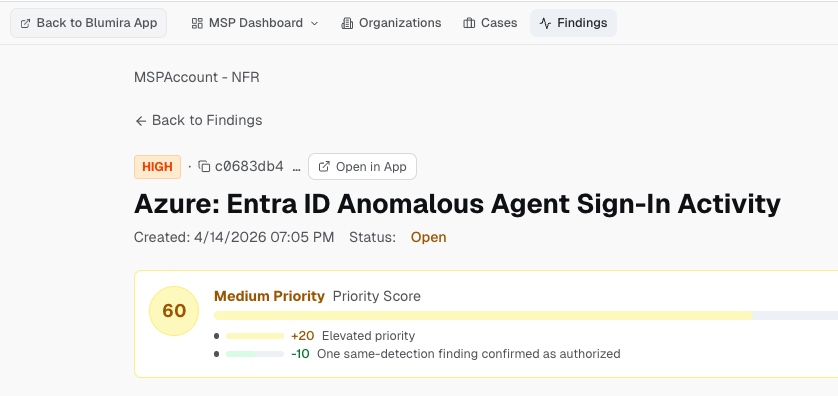Screen dimensions: 838x396
Task: Click the external-link icon on Back to Blumira App
Action: 25,24
